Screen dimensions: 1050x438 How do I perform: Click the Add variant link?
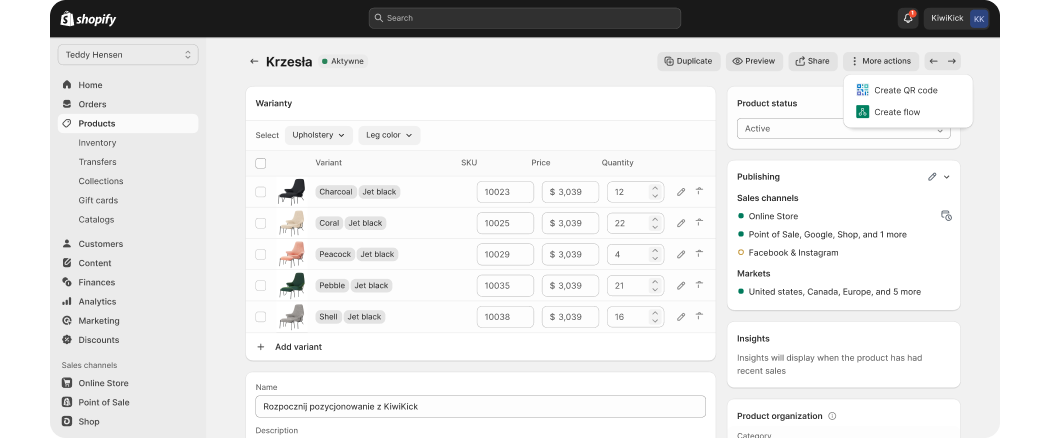click(299, 347)
